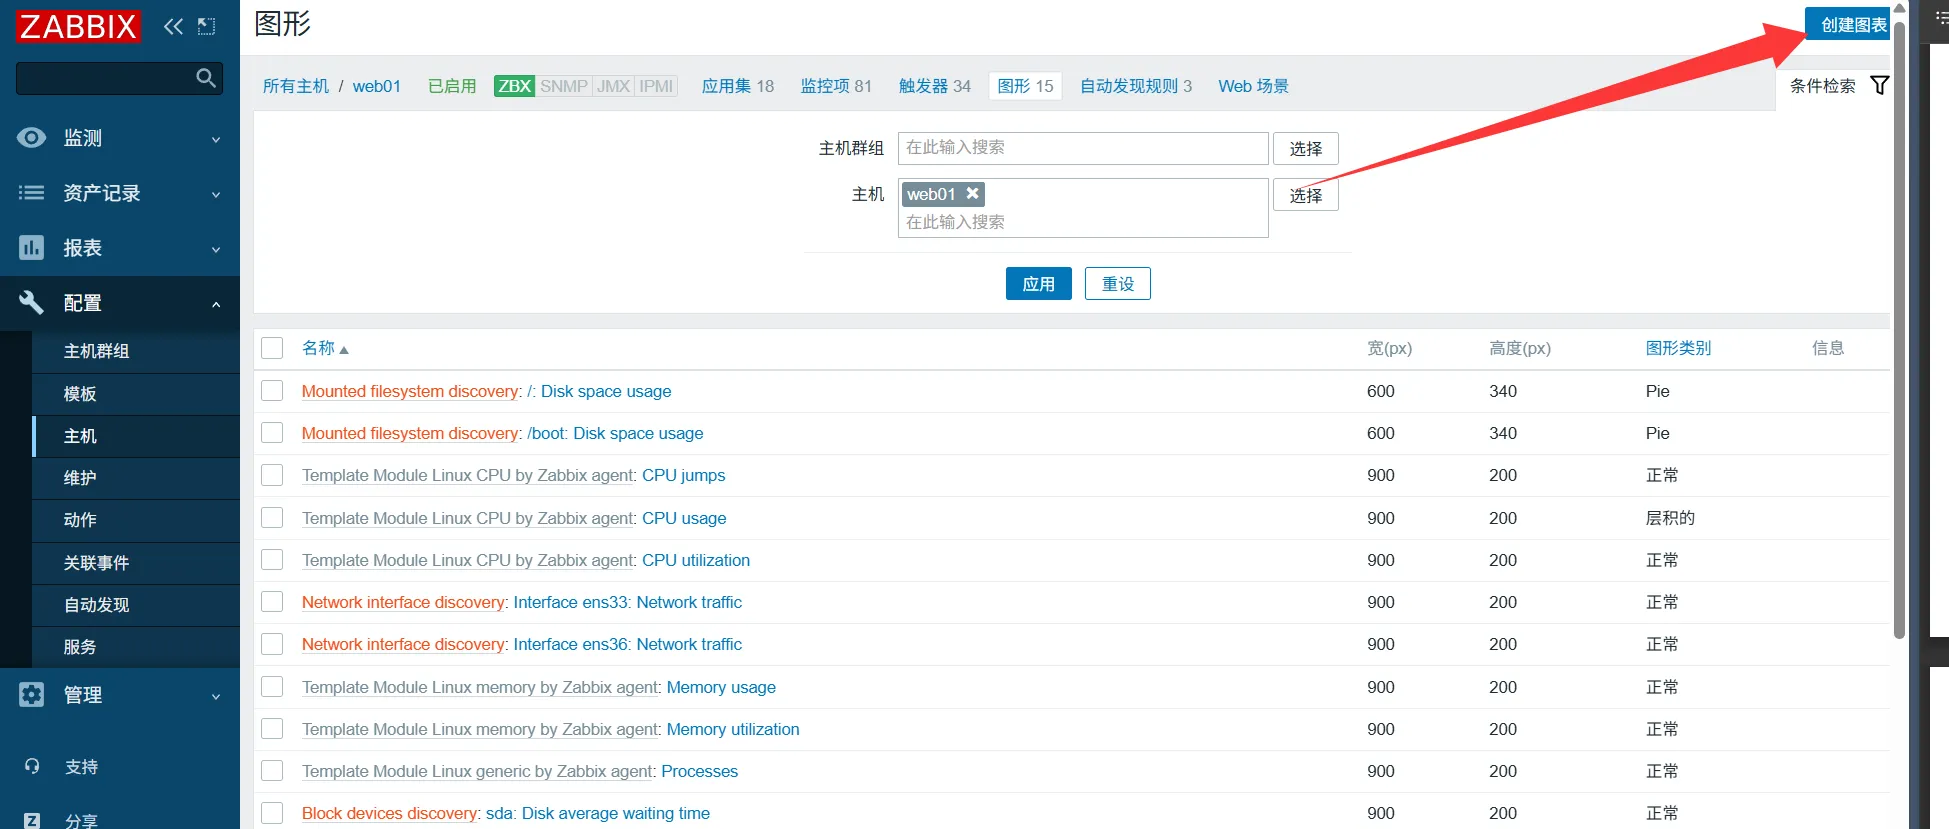Screen dimensions: 1949x829
Task: Click the sidebar hide (kiosk) icon
Action: point(207,26)
